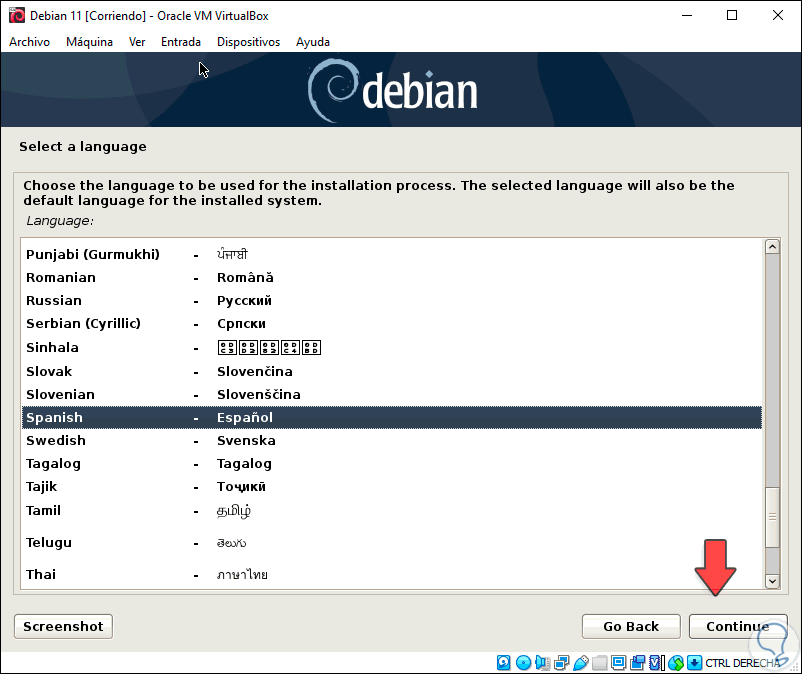Open the Archivo menu
The image size is (802, 674).
coord(30,42)
